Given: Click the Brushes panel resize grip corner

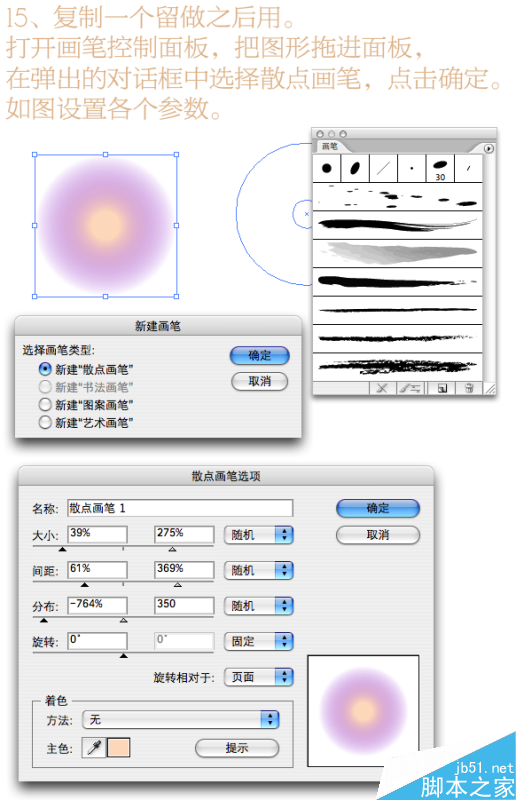Looking at the screenshot, I should coord(489,389).
